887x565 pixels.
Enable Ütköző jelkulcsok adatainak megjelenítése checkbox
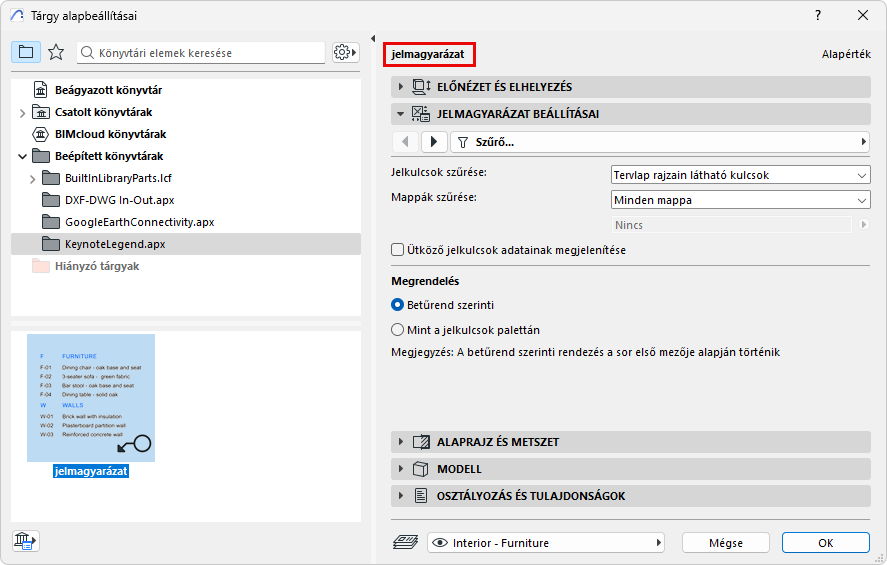click(x=398, y=250)
